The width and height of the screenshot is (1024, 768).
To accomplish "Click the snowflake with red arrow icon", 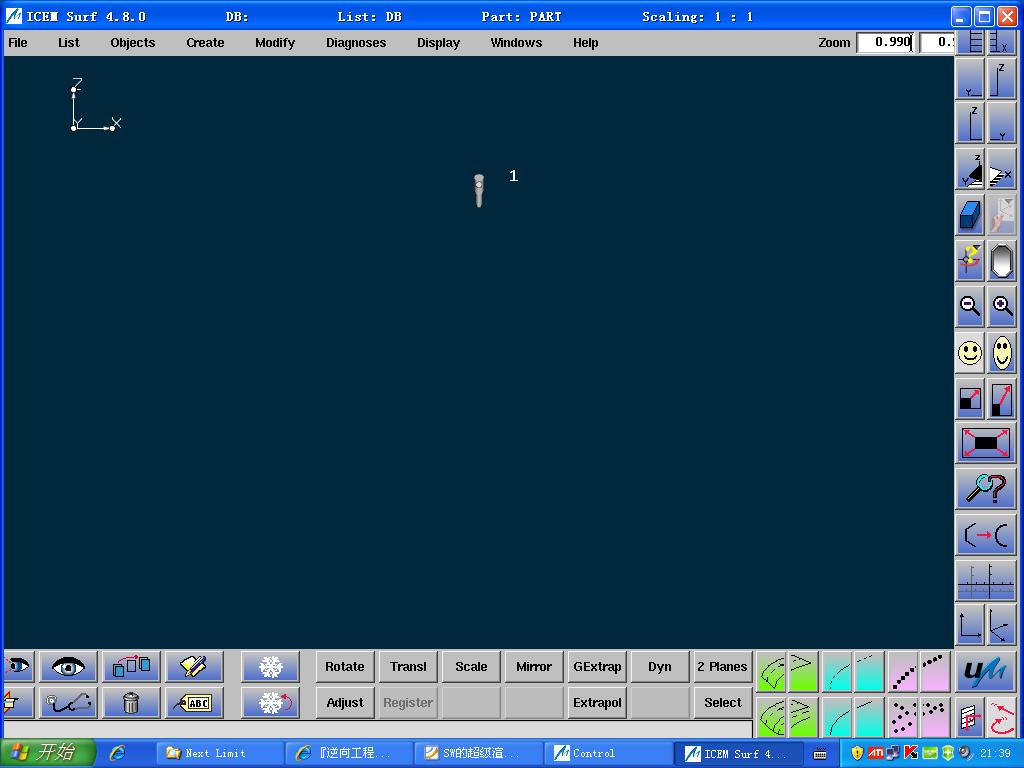I will [x=270, y=703].
